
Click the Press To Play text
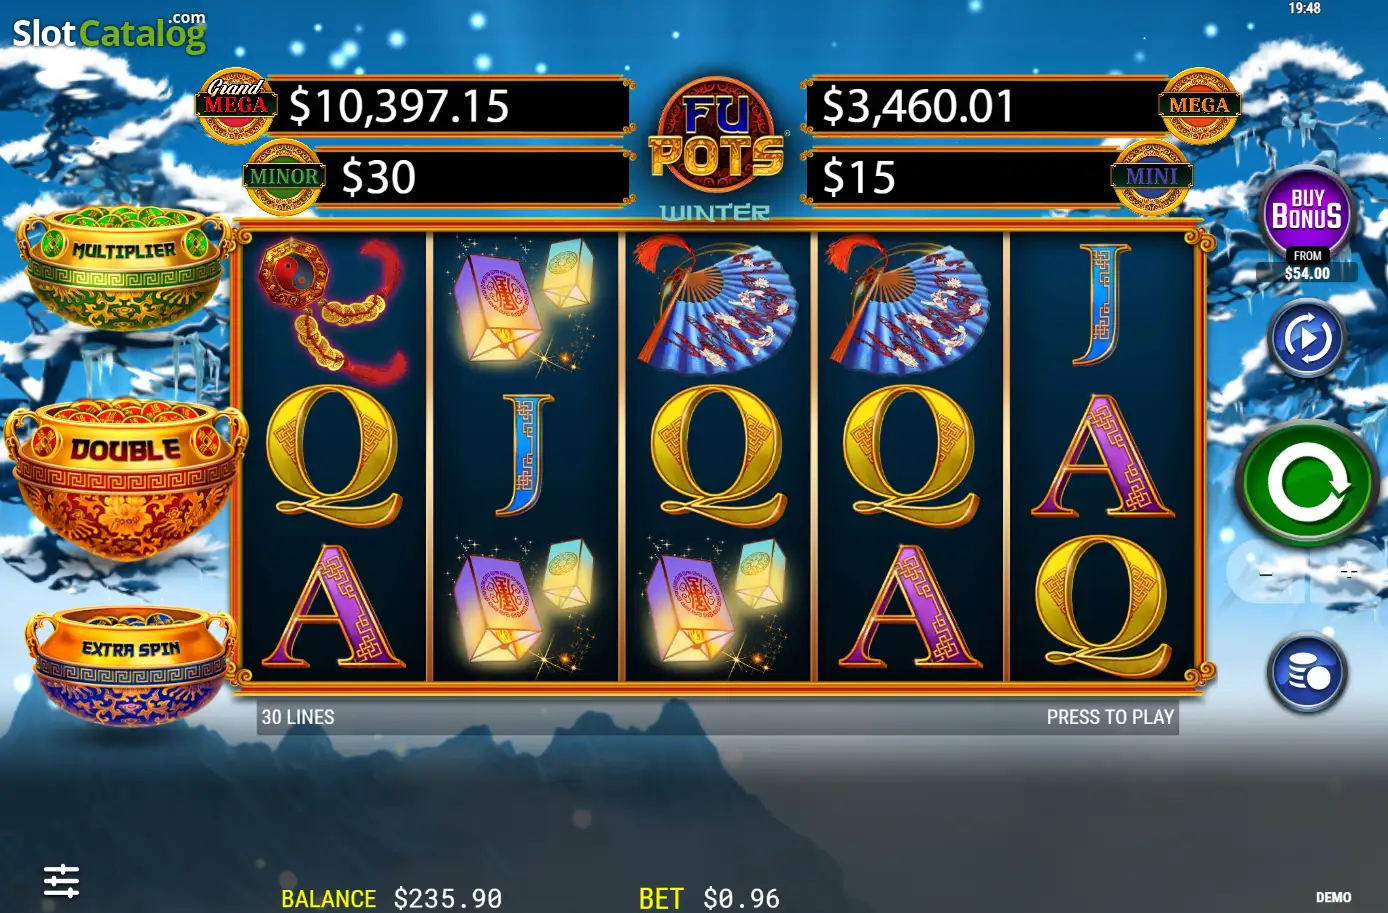(1110, 717)
